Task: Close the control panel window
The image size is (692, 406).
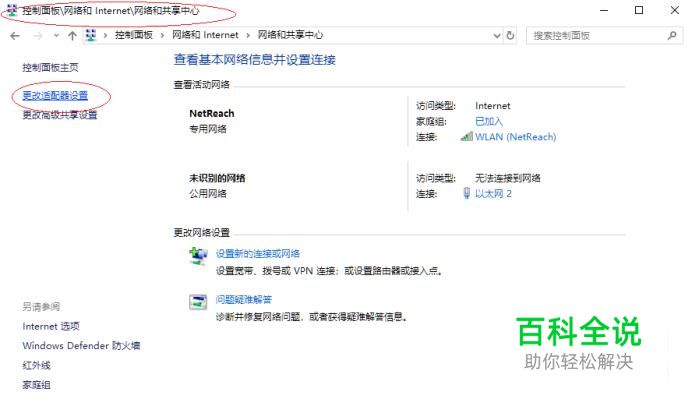Action: pyautogui.click(x=675, y=10)
